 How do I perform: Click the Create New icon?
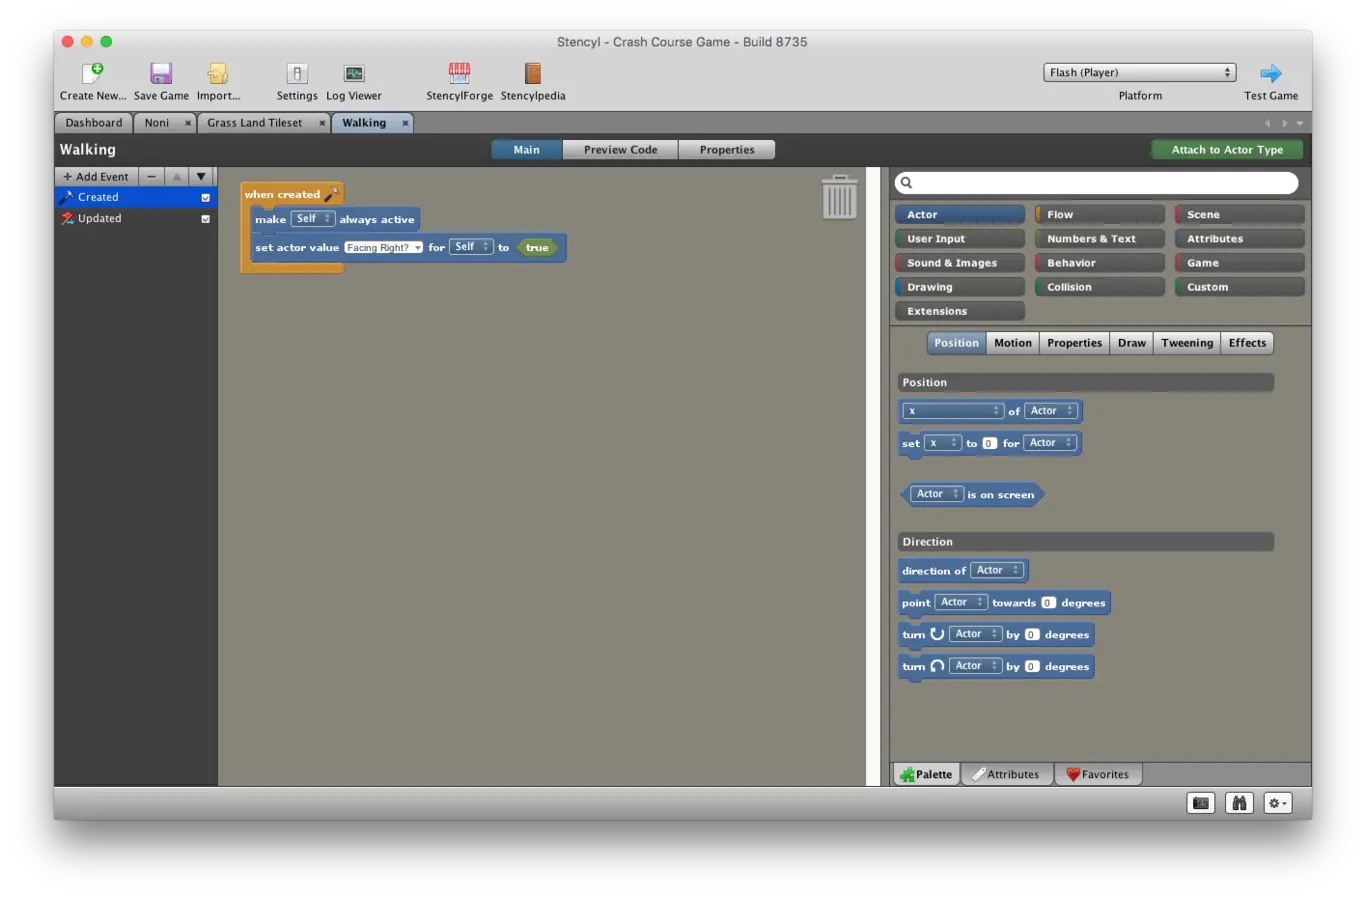[x=92, y=73]
